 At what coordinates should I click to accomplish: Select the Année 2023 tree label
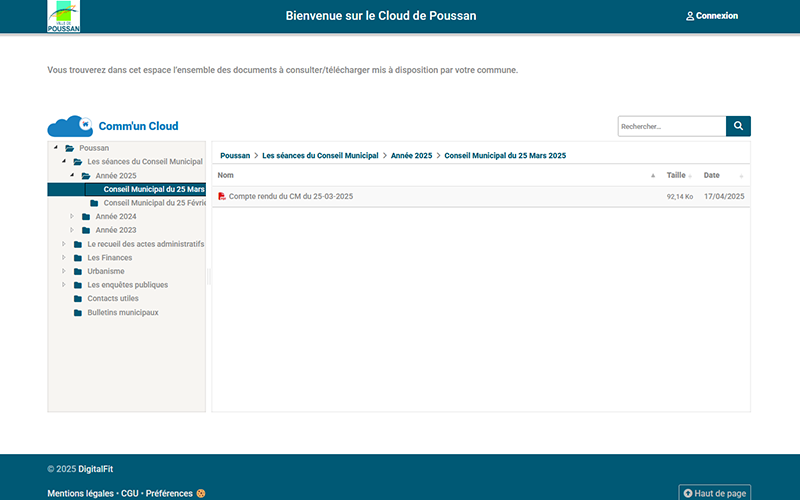(x=116, y=231)
